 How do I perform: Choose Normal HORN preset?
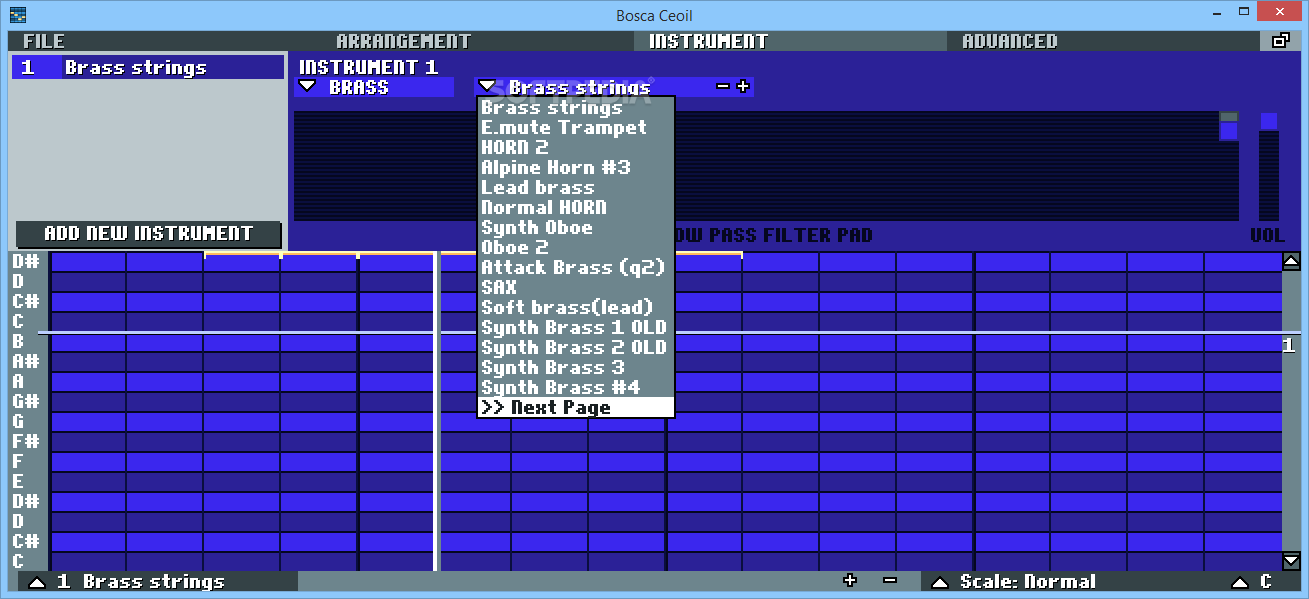(x=576, y=207)
